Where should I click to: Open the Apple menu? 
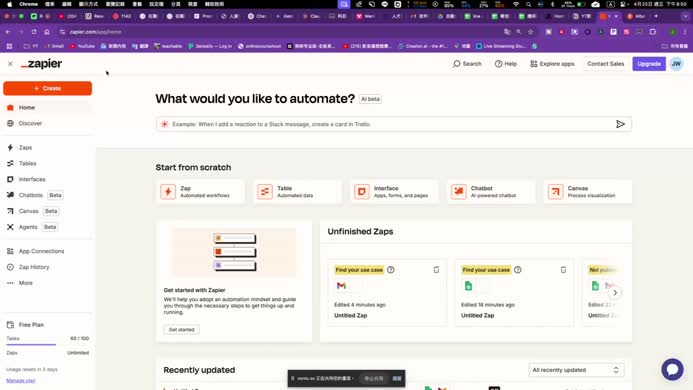[x=10, y=4]
